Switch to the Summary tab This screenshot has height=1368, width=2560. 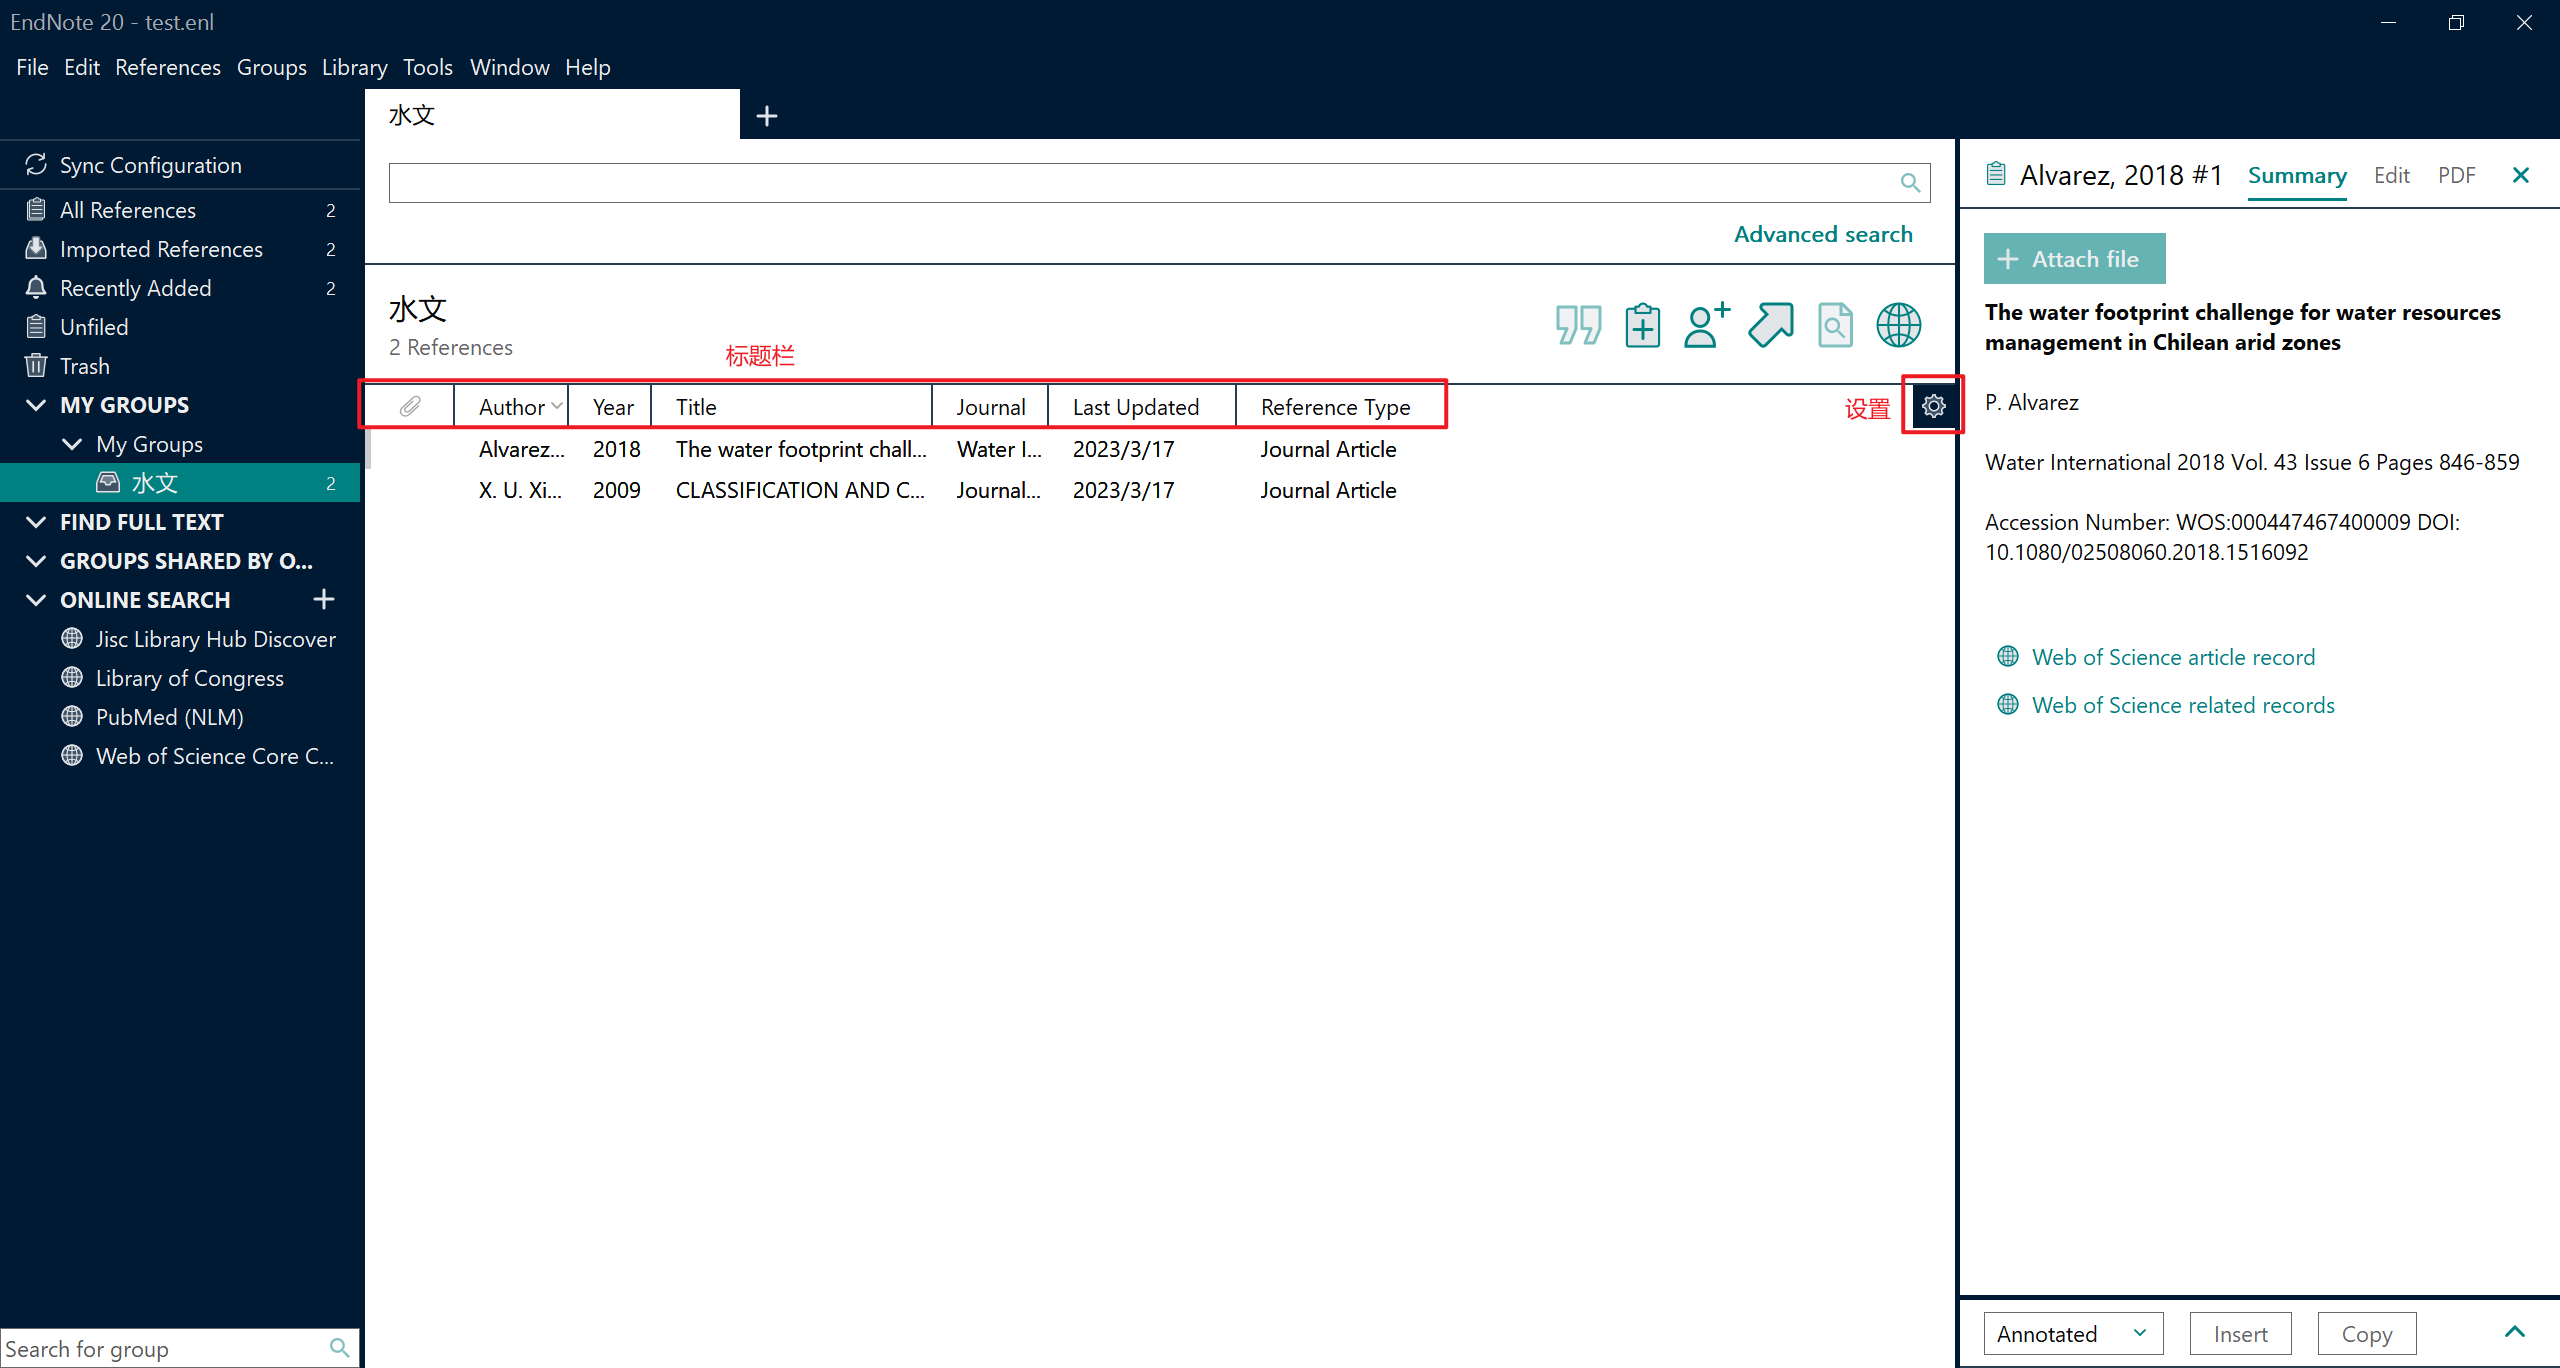(x=2297, y=175)
